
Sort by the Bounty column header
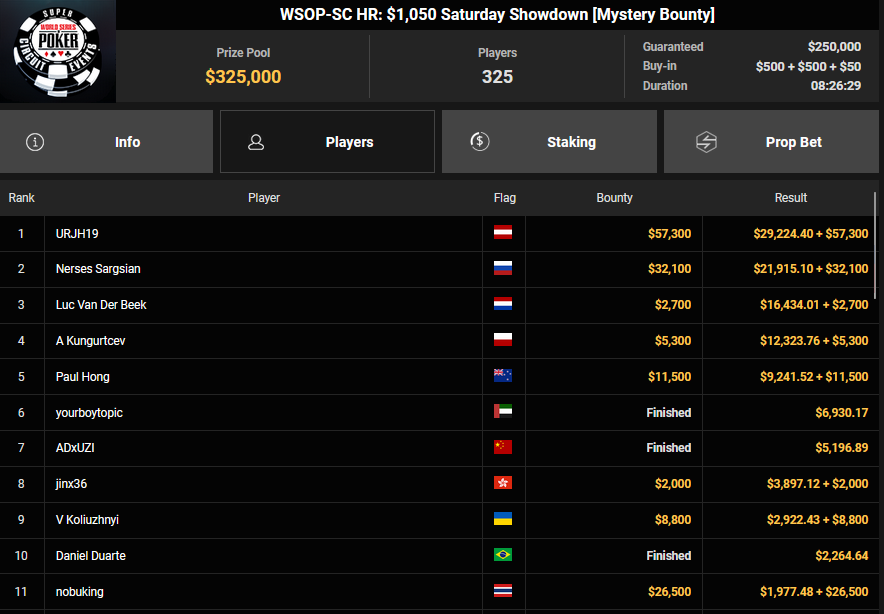click(x=614, y=198)
